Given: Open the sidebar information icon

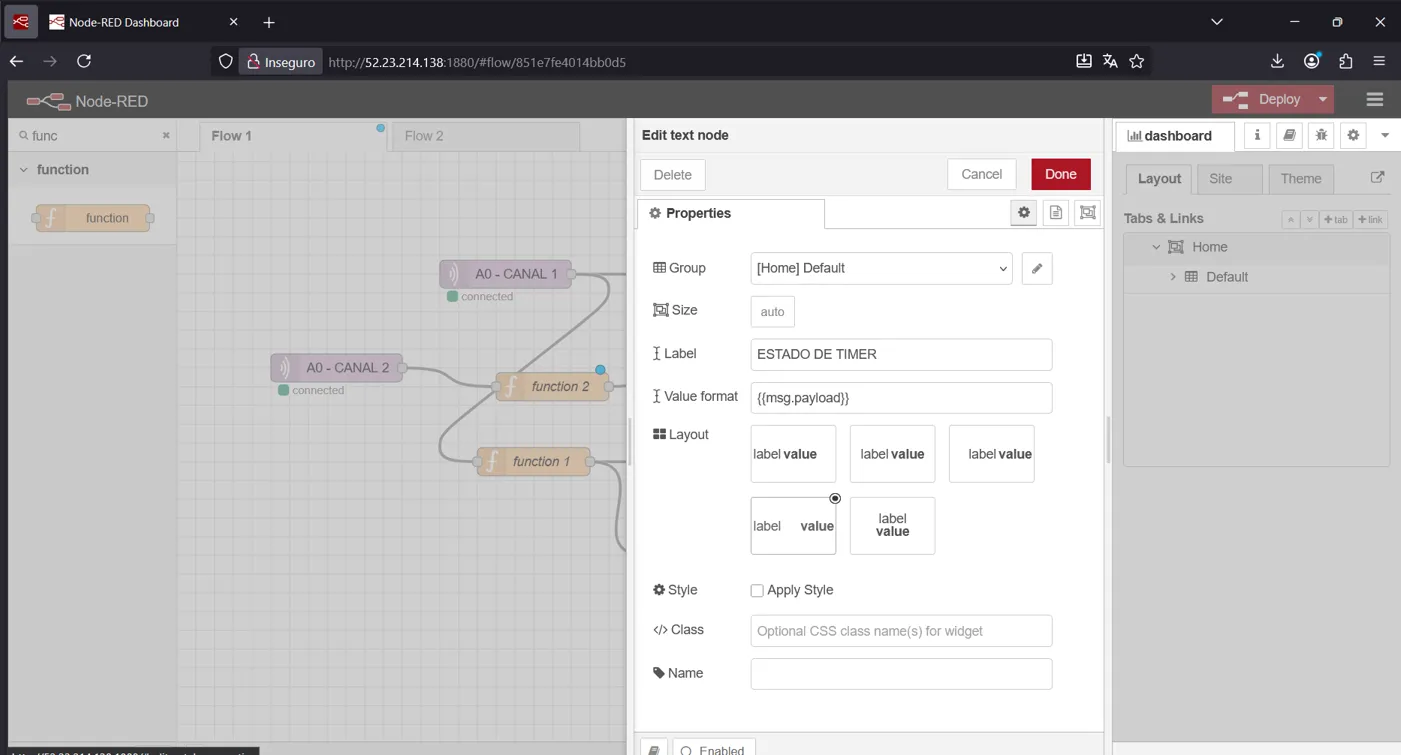Looking at the screenshot, I should pyautogui.click(x=1257, y=136).
